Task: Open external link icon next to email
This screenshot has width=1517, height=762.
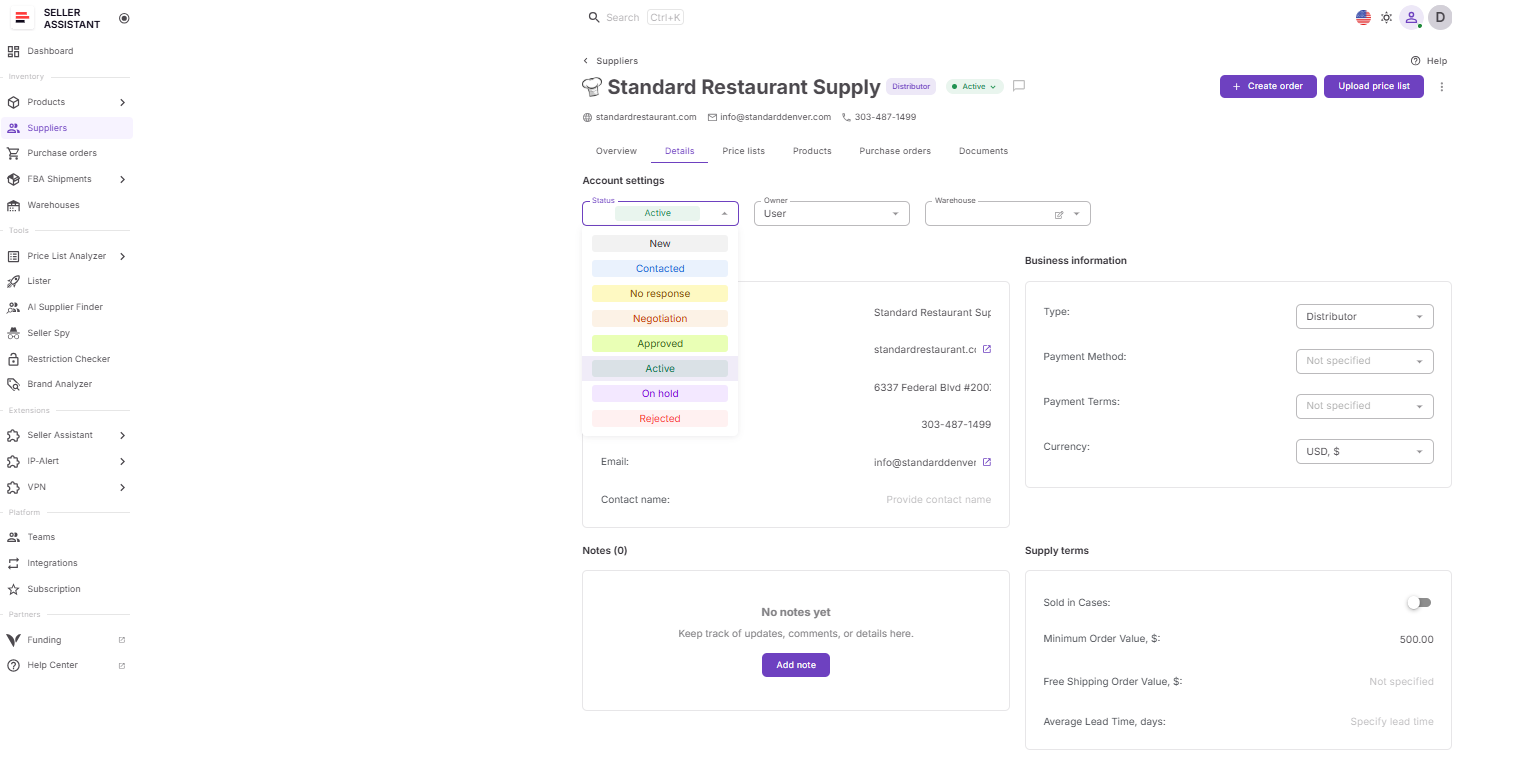Action: point(987,462)
